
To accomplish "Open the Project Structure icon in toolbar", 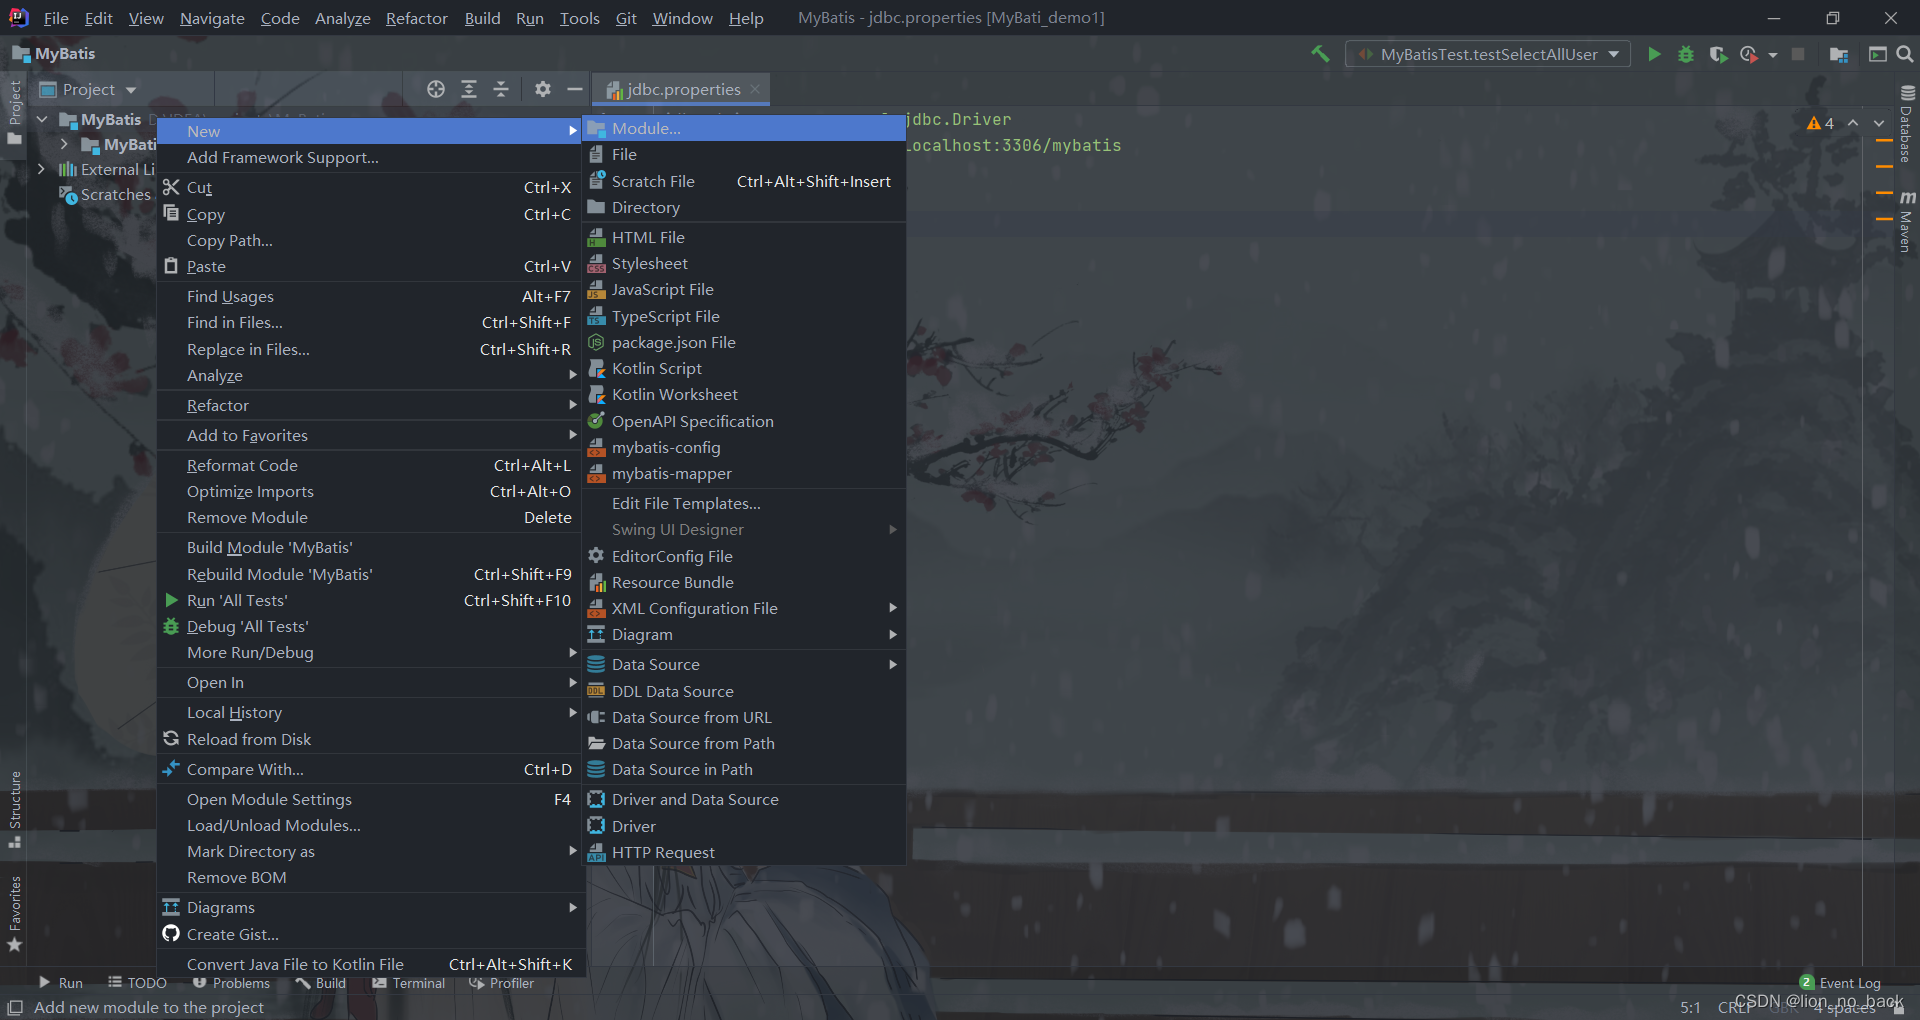I will point(1838,54).
